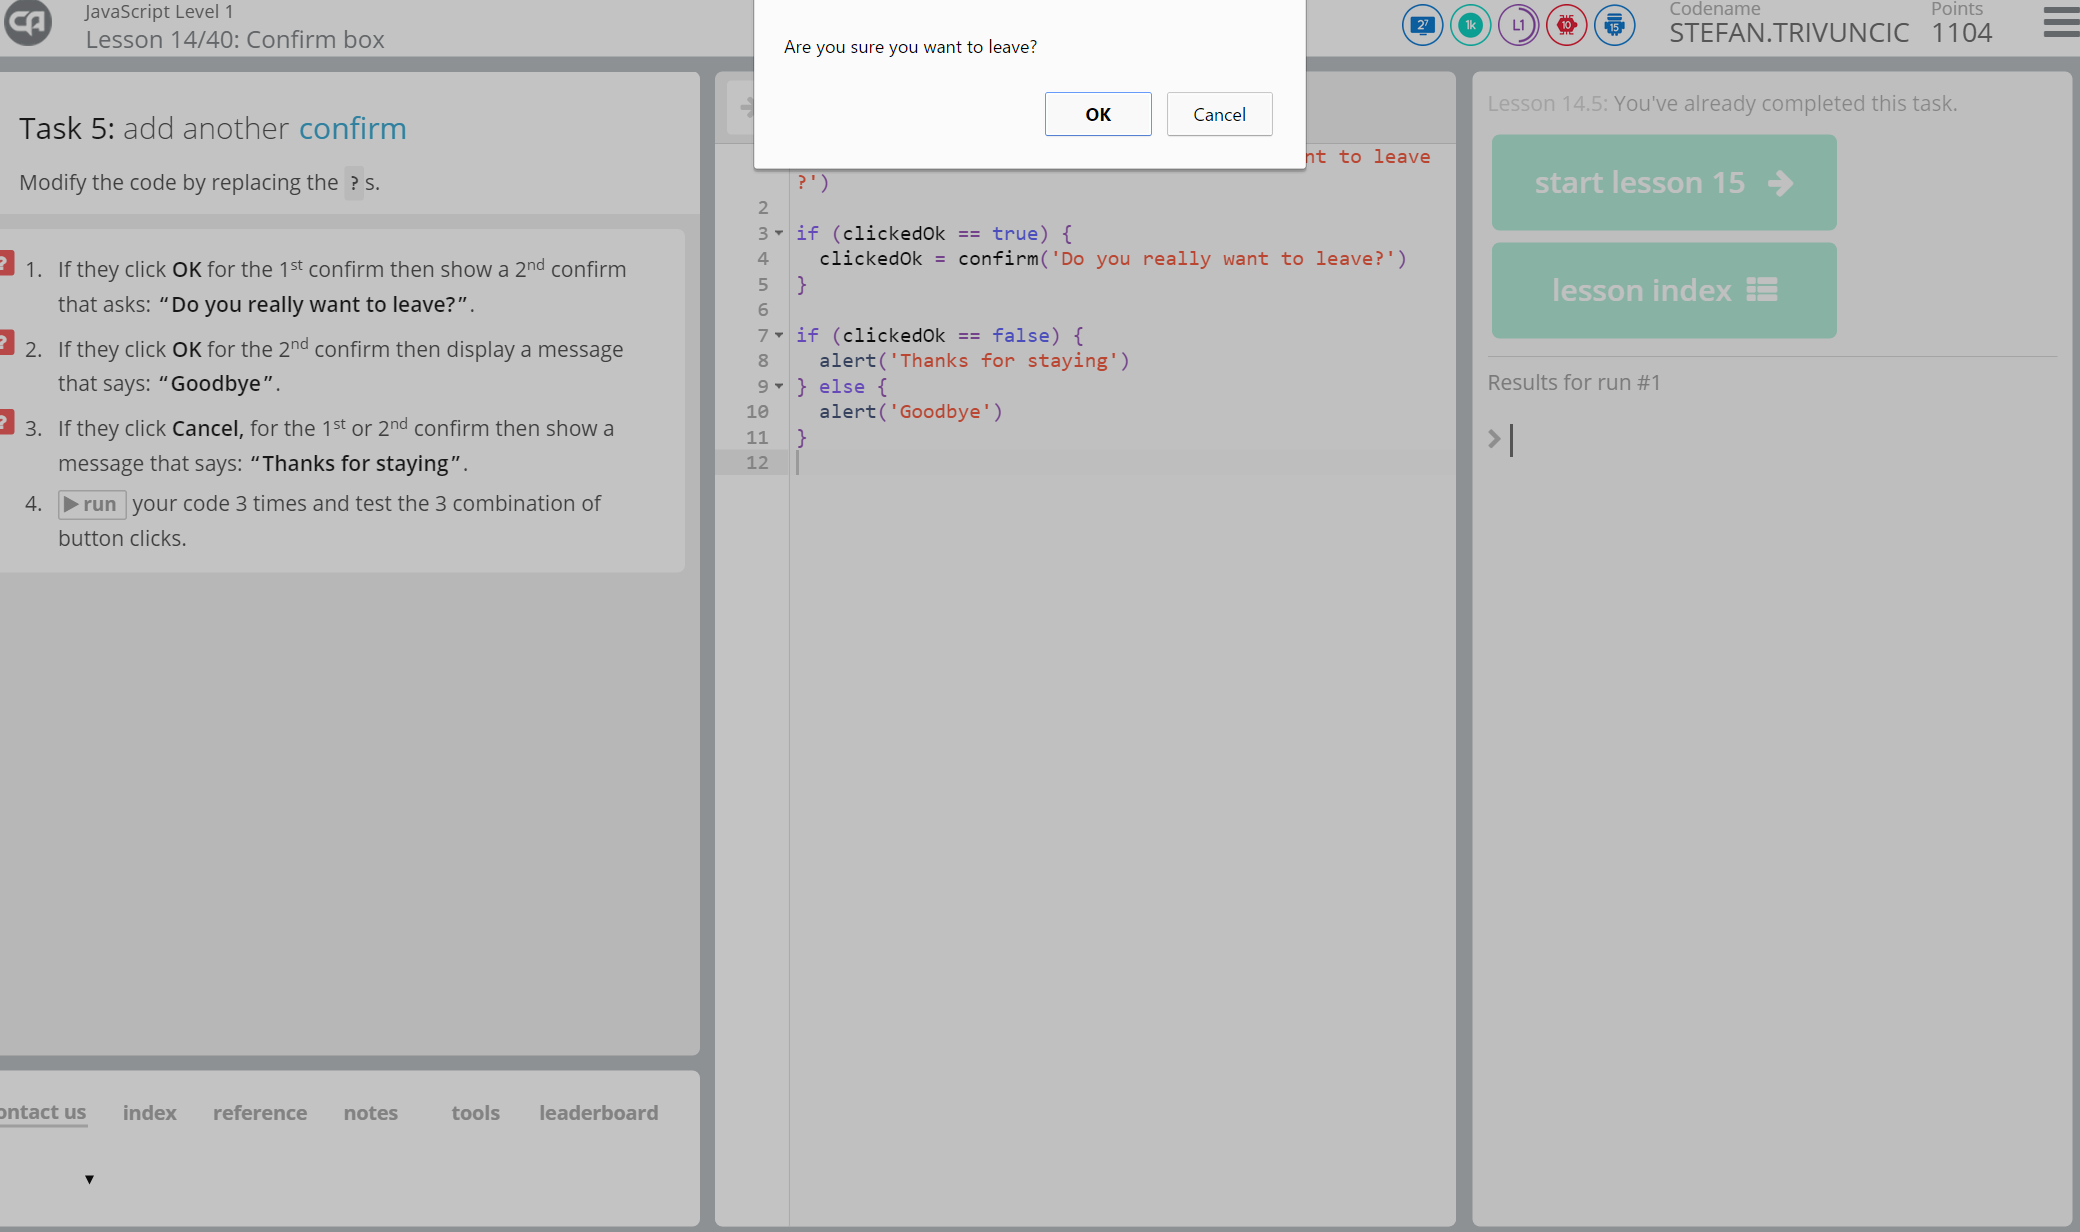Open the leaderboard tab
Screen dimensions: 2080x1232
click(x=598, y=1113)
